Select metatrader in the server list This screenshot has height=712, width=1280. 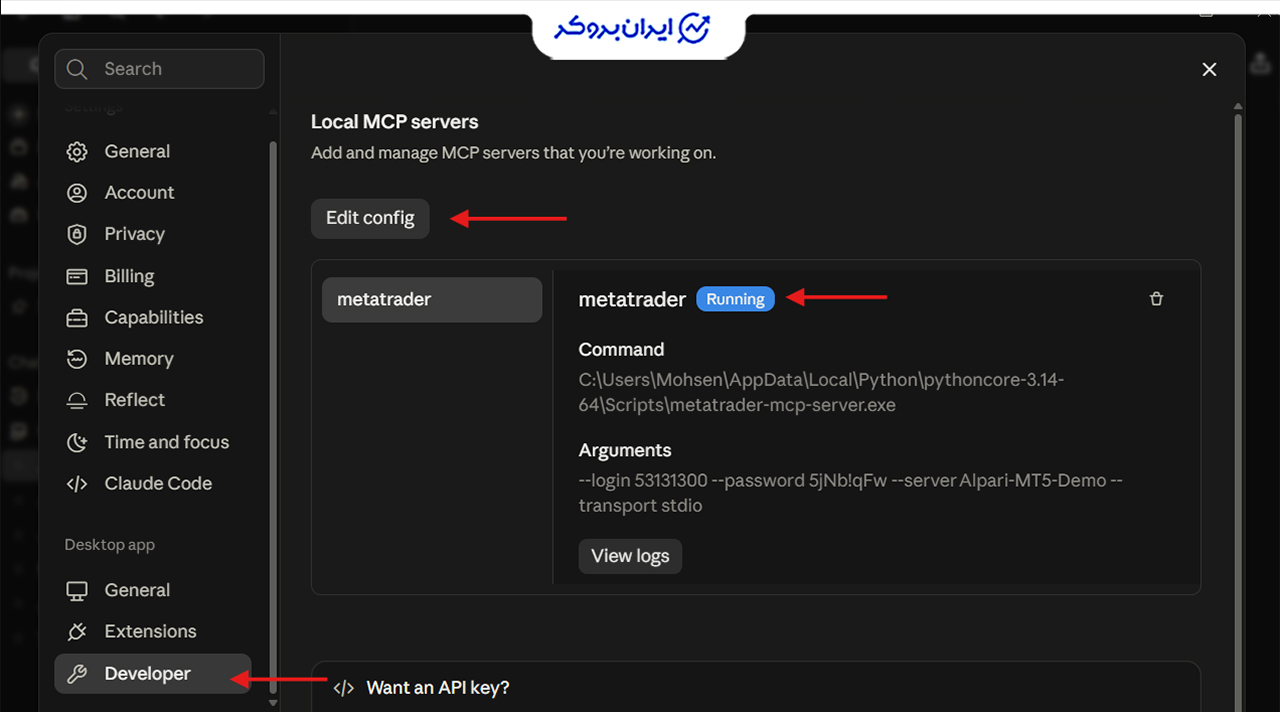pos(432,300)
